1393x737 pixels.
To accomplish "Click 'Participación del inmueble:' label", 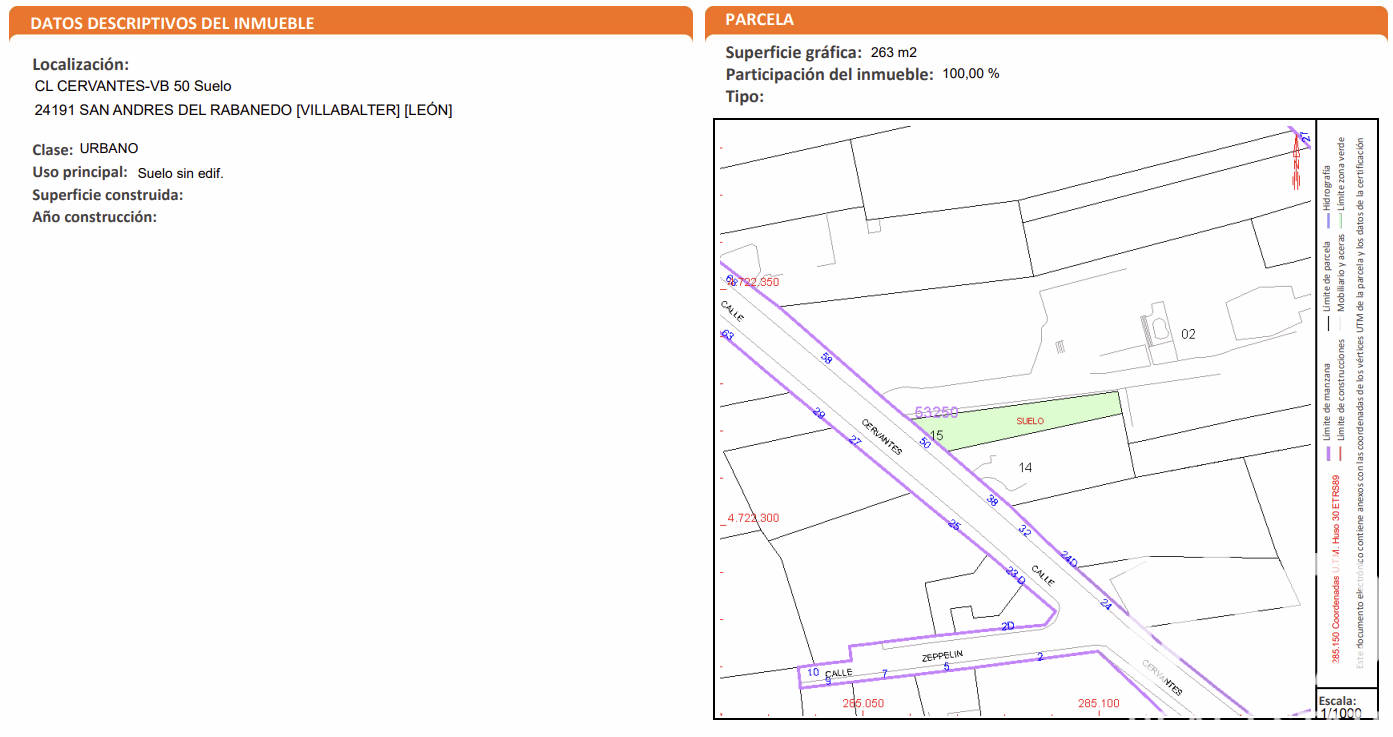I will (829, 74).
